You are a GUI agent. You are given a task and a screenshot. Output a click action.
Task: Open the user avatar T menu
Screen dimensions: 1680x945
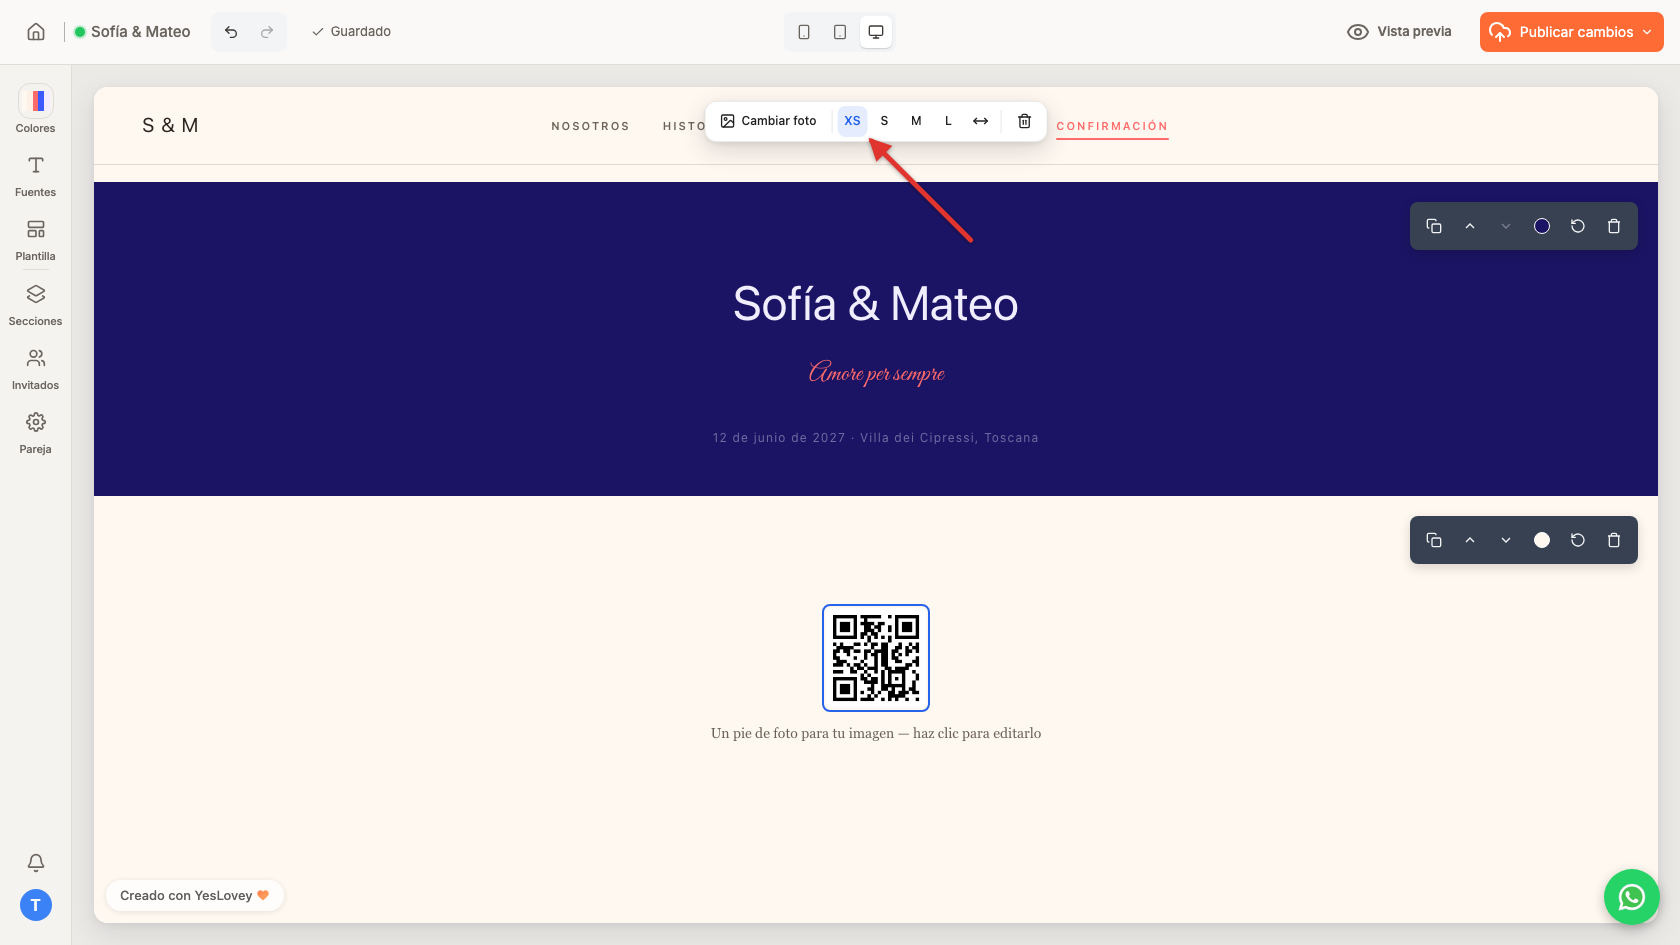(36, 905)
